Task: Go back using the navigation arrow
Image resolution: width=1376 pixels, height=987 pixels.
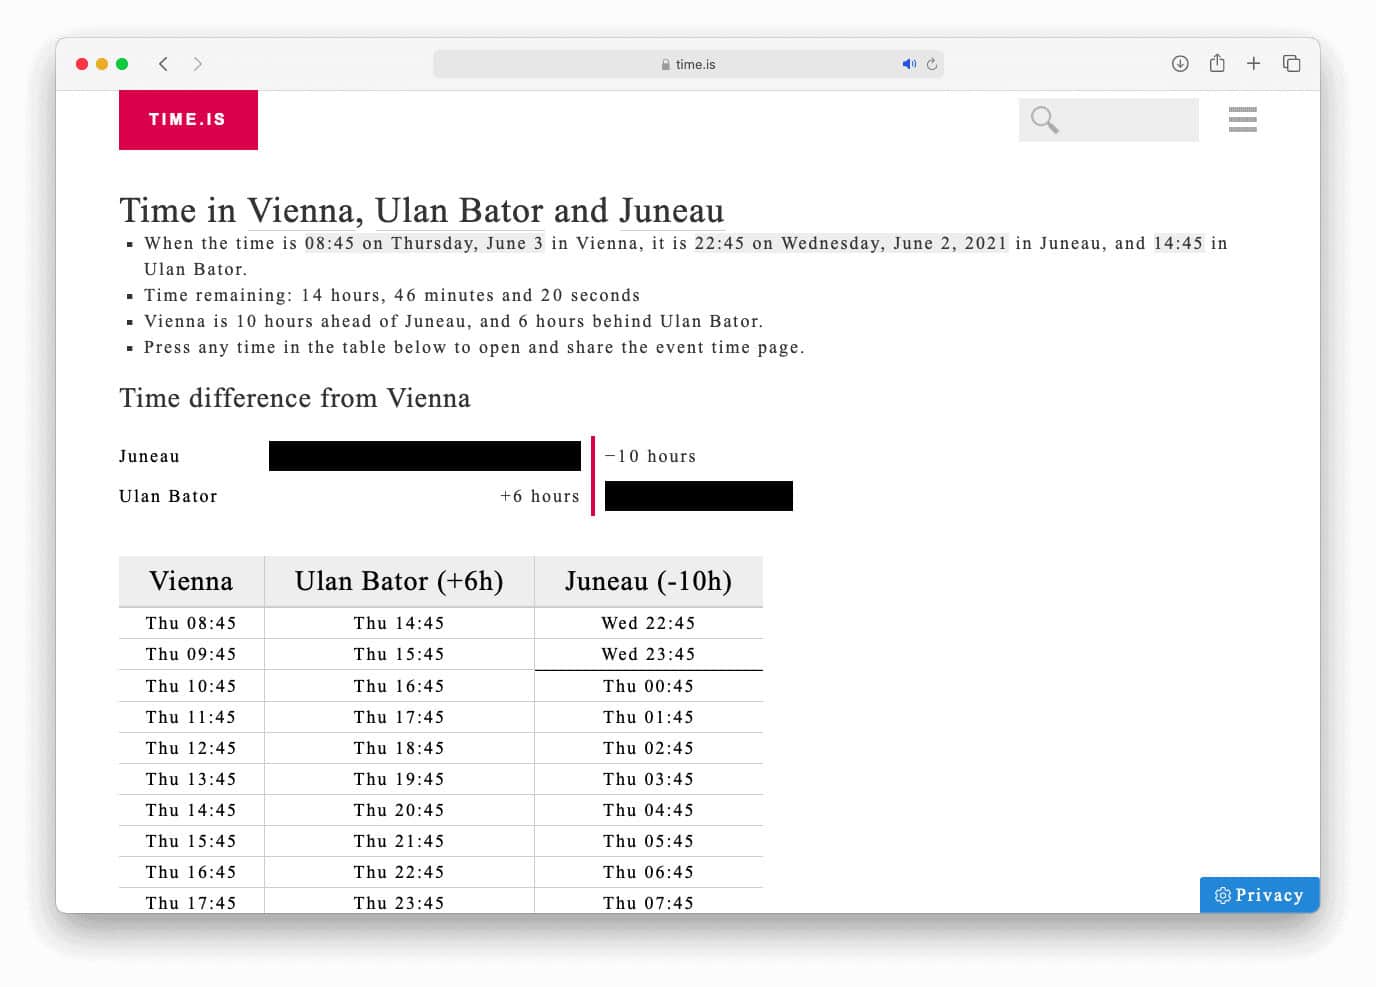Action: tap(163, 63)
